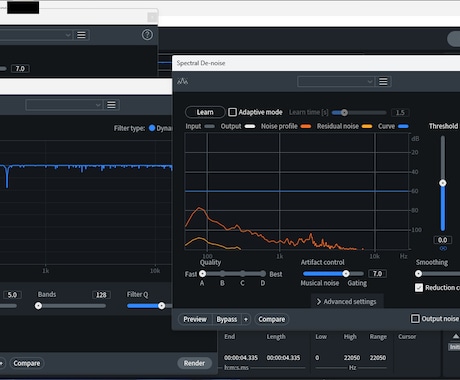
Task: Click Bypass in Spectral De-noise
Action: [227, 319]
